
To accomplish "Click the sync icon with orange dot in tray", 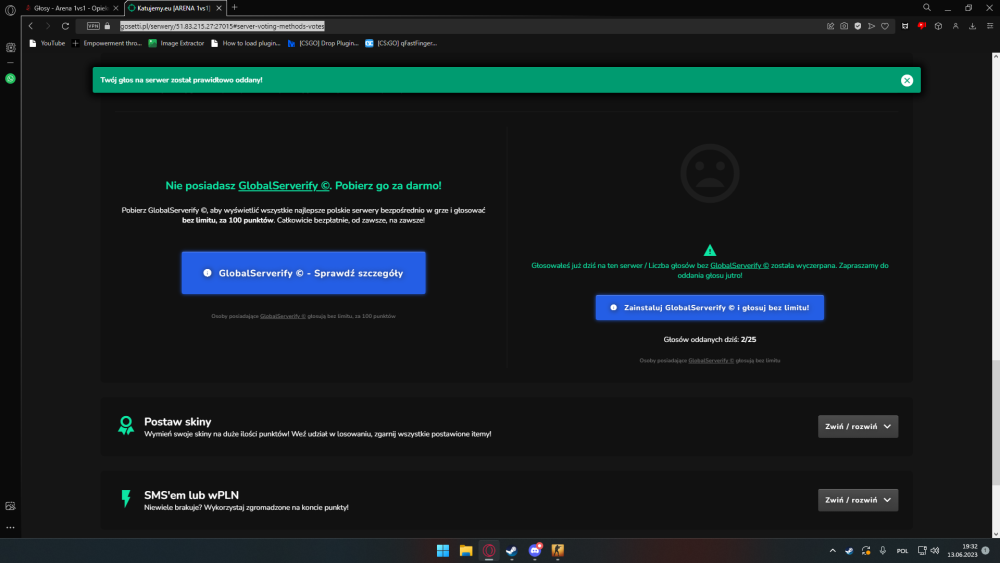I will pyautogui.click(x=866, y=551).
